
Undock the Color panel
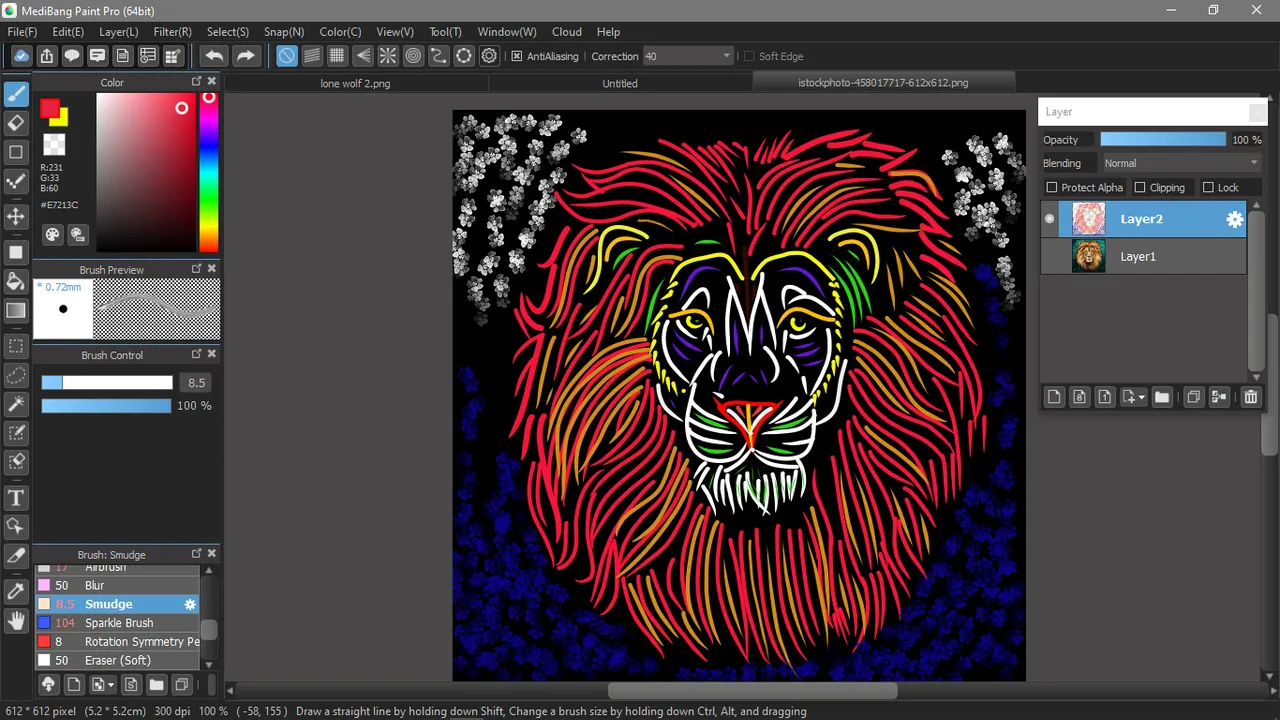click(x=196, y=82)
